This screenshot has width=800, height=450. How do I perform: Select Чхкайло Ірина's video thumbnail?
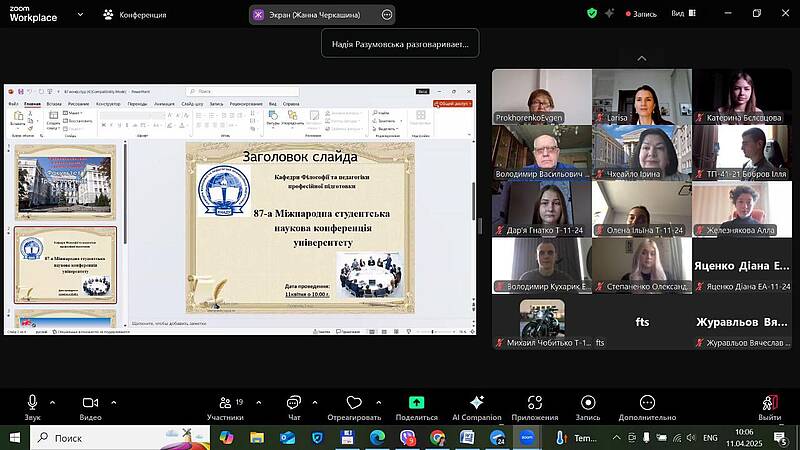(x=641, y=152)
